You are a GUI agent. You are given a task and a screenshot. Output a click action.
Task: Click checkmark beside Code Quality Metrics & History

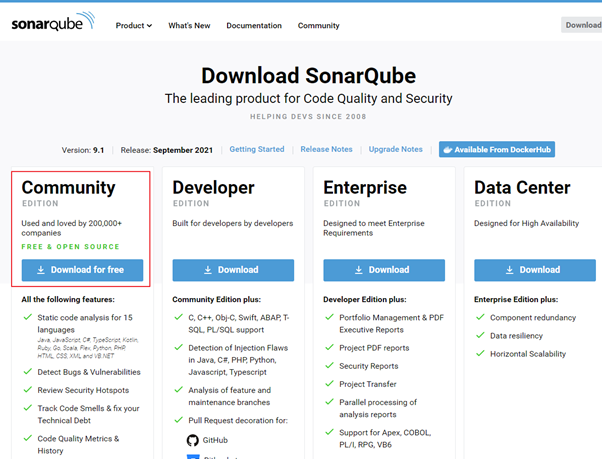pos(28,438)
